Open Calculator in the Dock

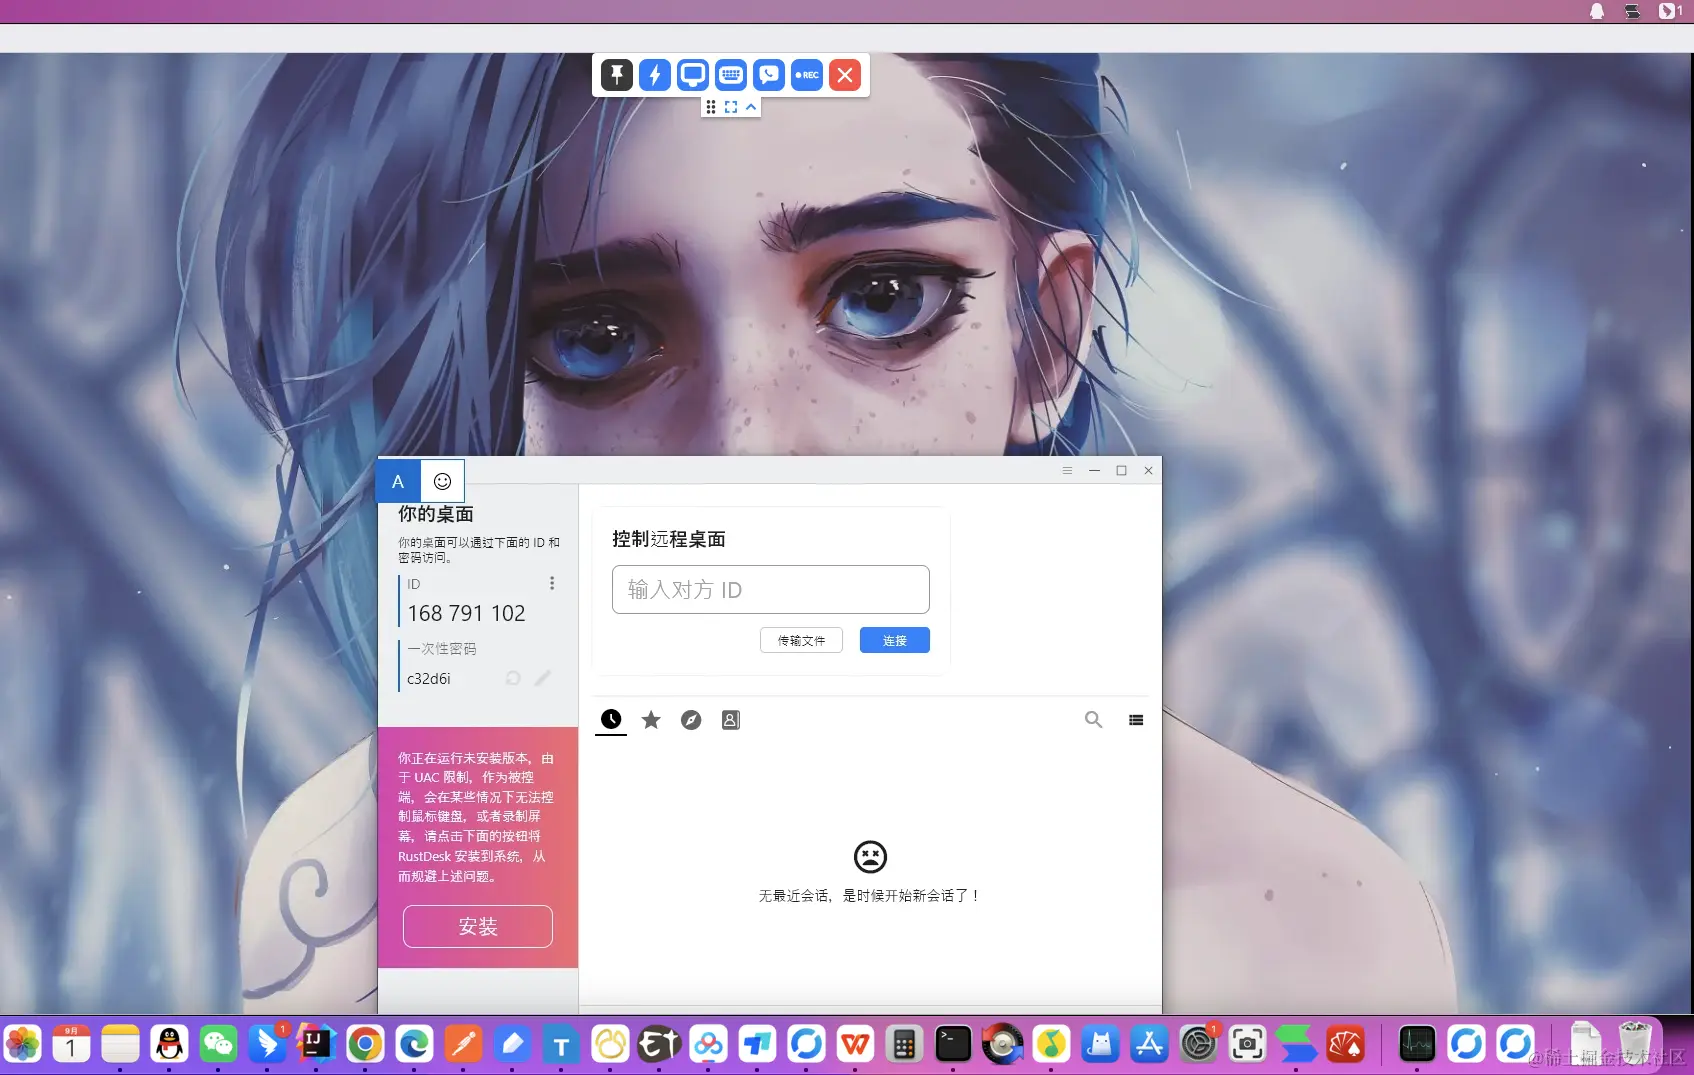[904, 1045]
